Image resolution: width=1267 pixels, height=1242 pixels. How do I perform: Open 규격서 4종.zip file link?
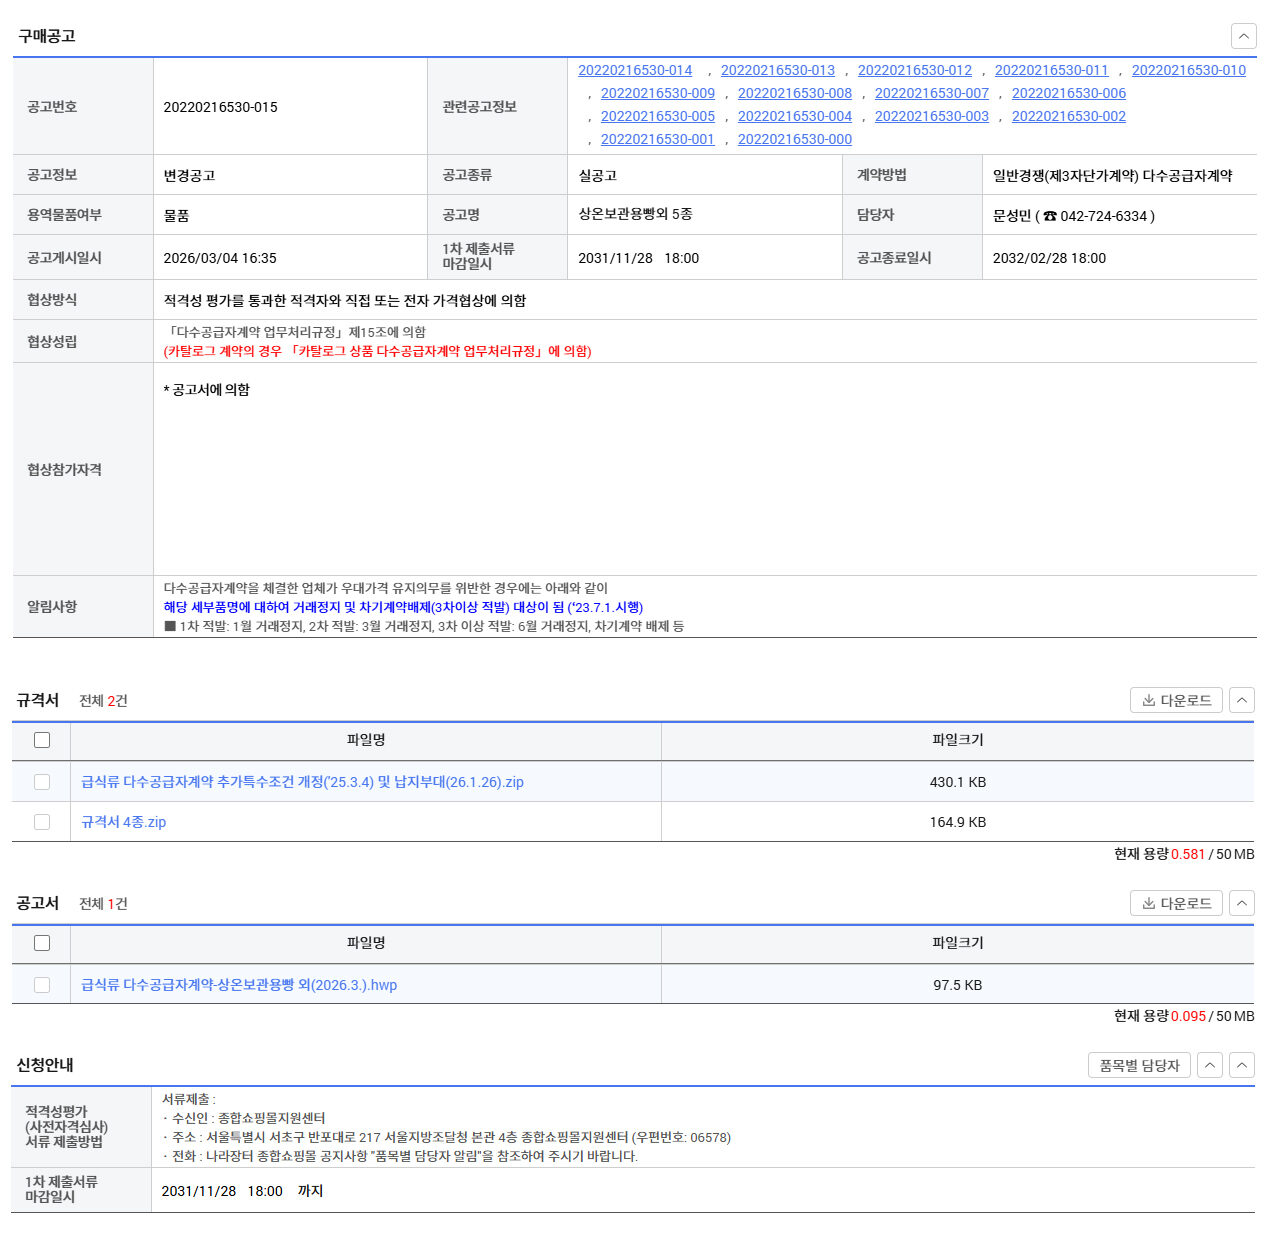coord(123,822)
